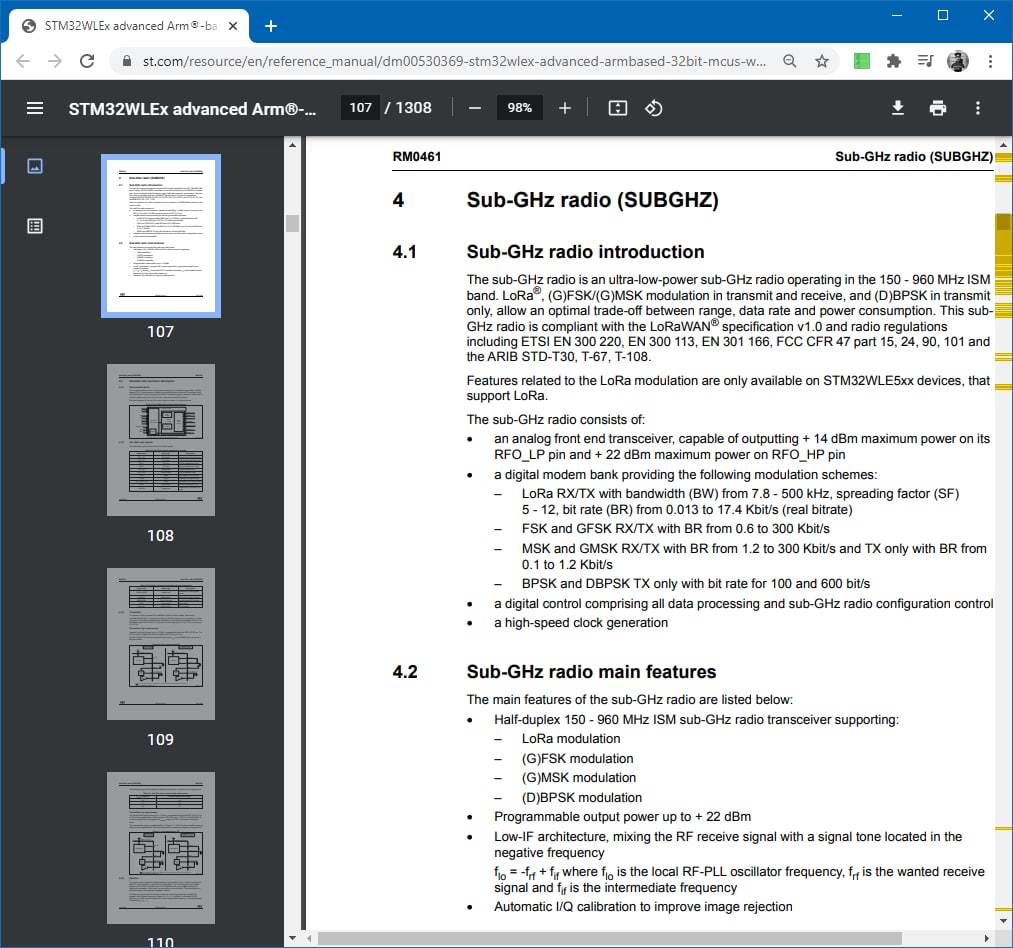Click "Programmable output power up to + 22 dBm"

(622, 817)
